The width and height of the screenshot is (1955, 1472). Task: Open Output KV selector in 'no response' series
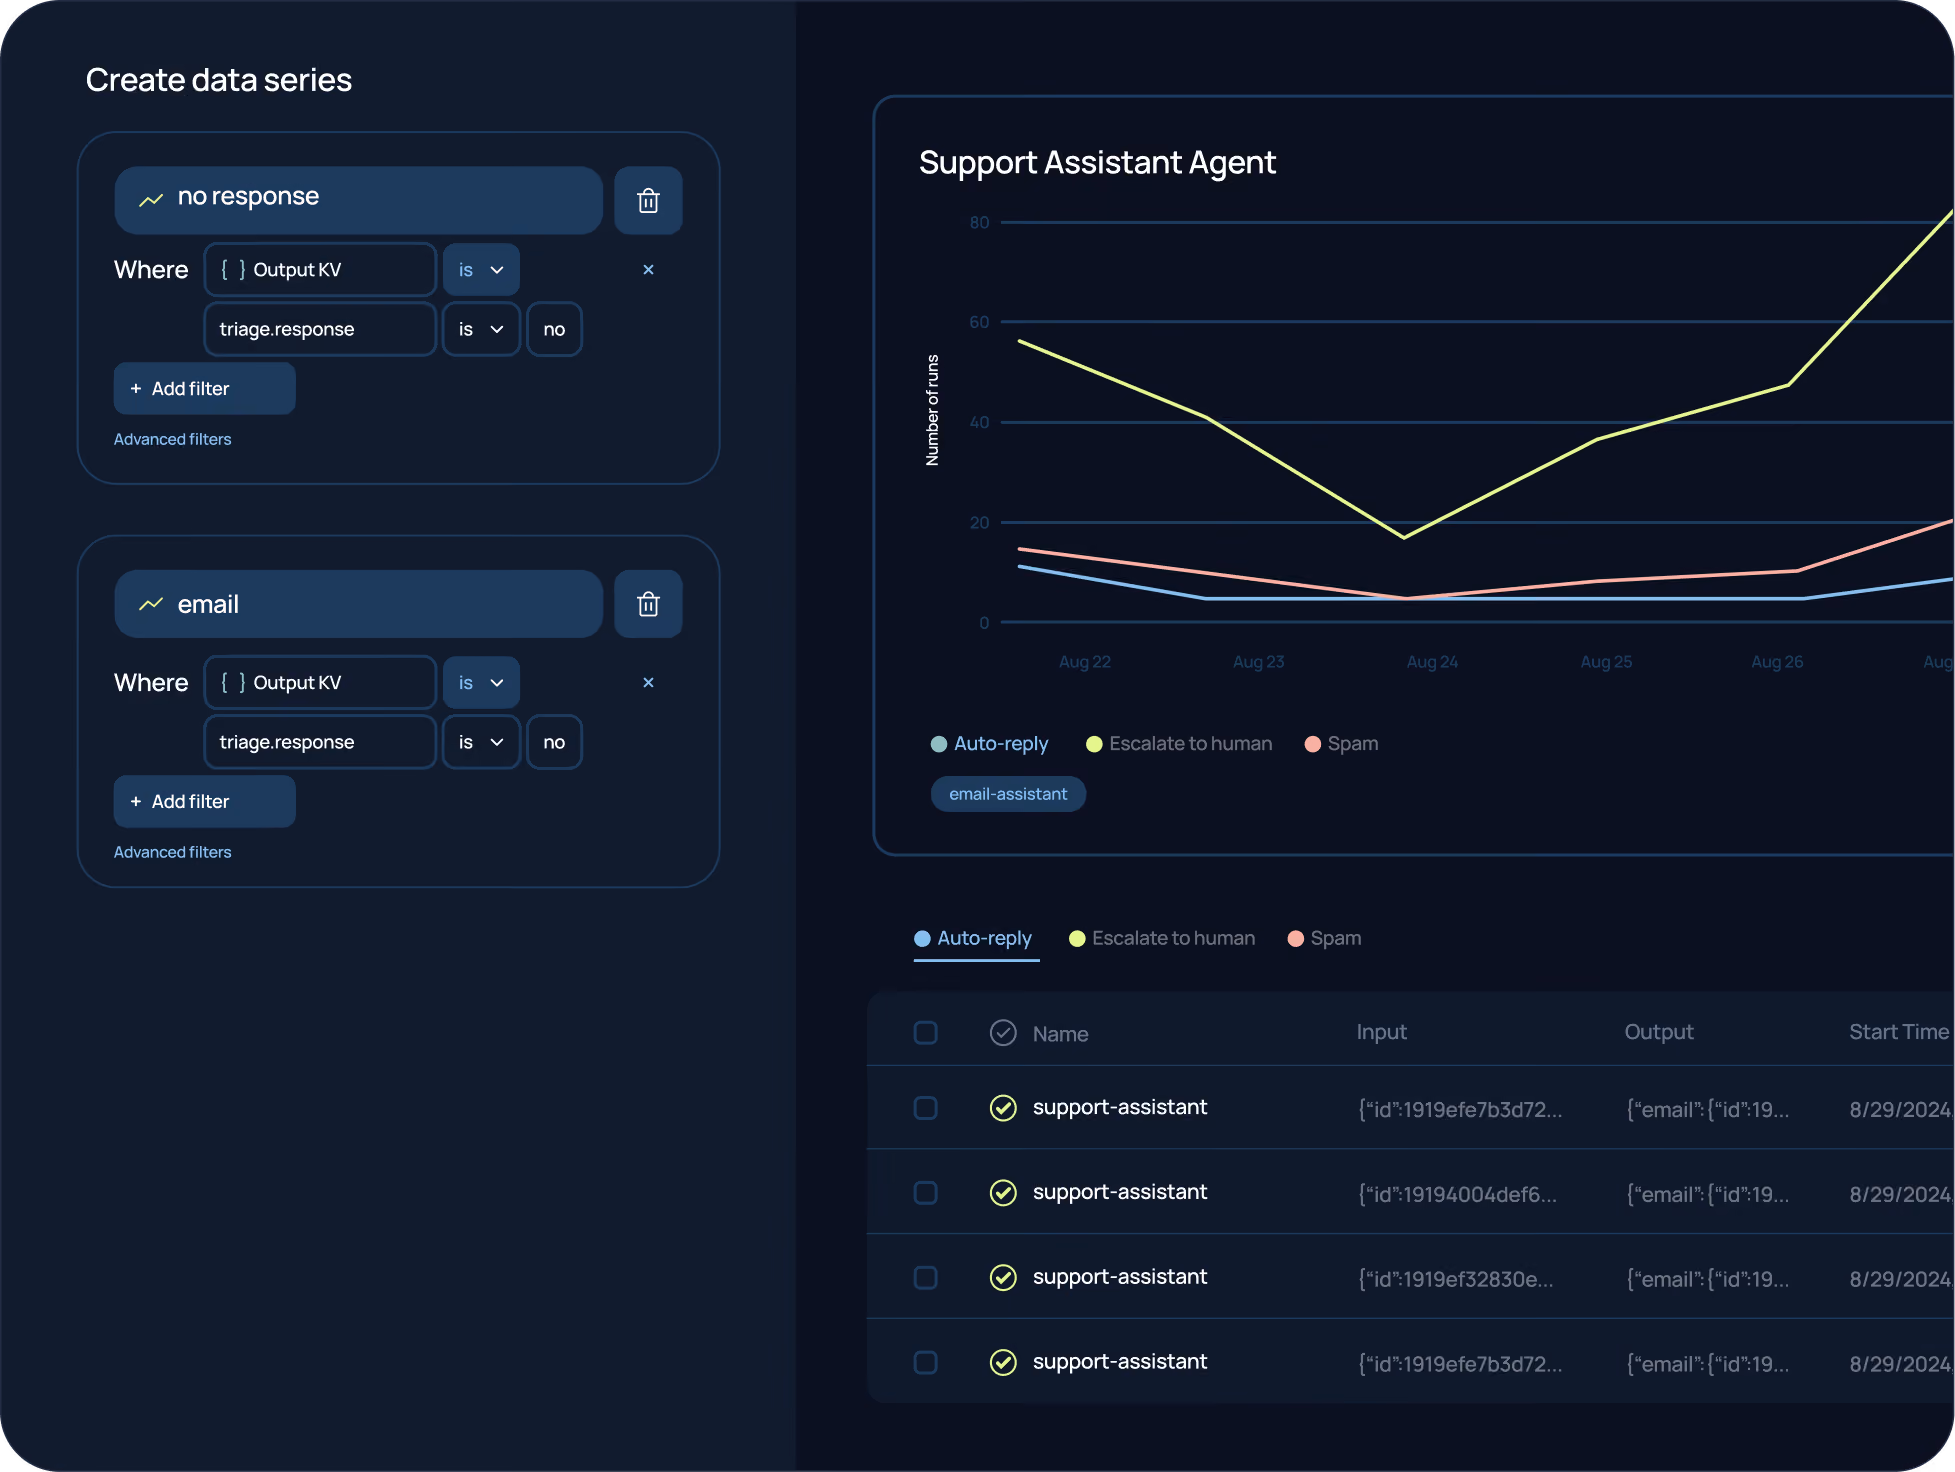click(320, 270)
